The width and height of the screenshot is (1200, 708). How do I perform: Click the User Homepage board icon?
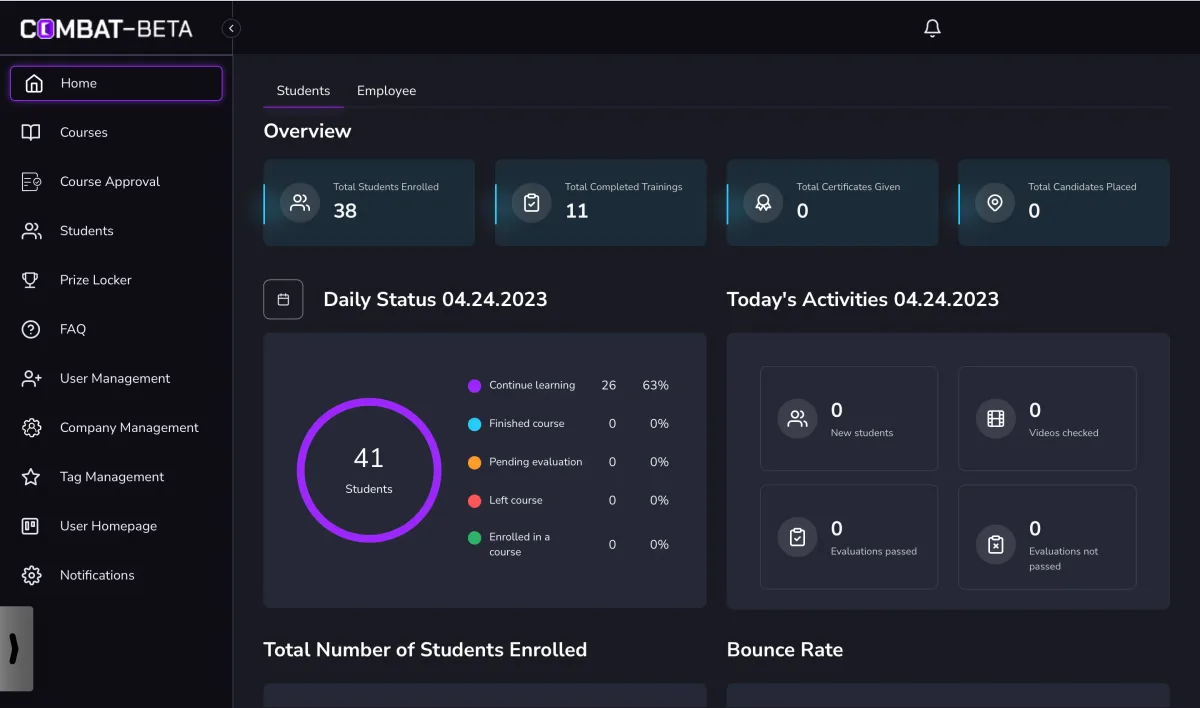[31, 526]
